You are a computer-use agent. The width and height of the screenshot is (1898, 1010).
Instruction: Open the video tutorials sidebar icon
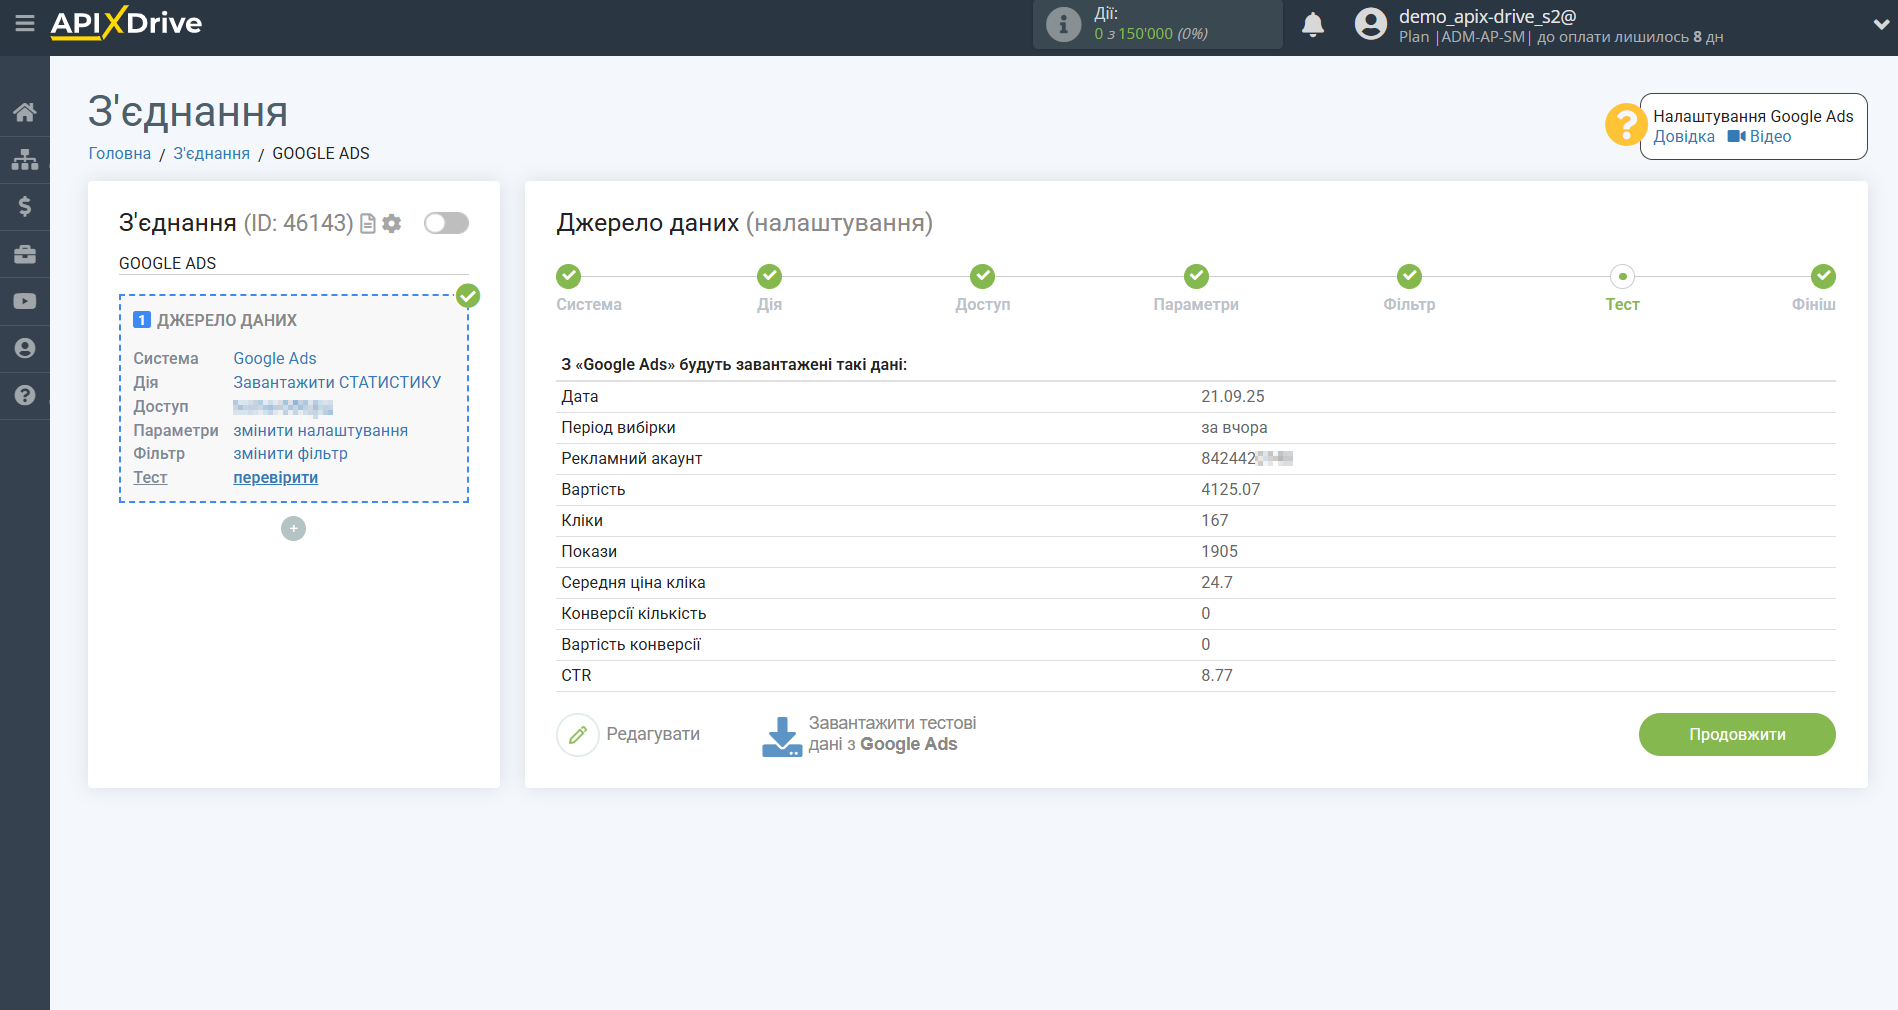tap(25, 301)
